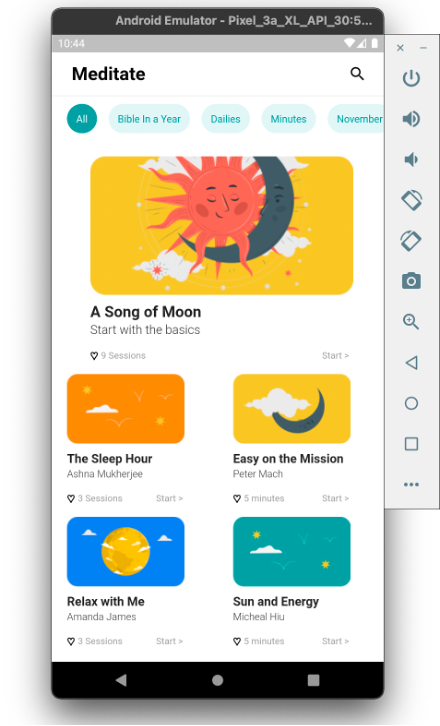Toggle heart on Sun and Energy card
This screenshot has width=440, height=726.
[x=237, y=641]
